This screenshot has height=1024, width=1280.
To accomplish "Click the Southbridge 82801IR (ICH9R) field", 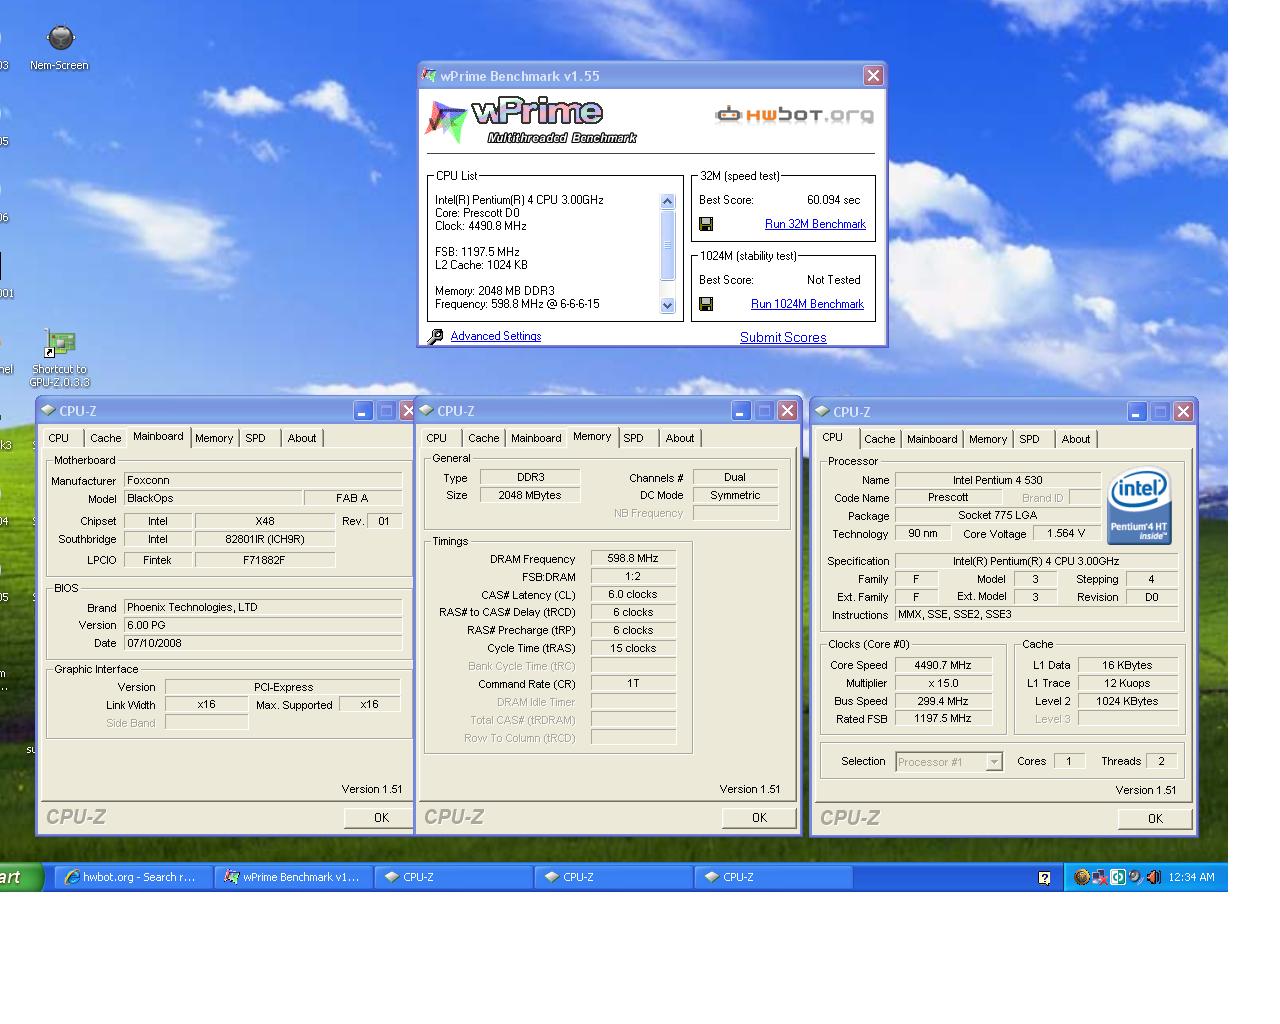I will [x=264, y=539].
